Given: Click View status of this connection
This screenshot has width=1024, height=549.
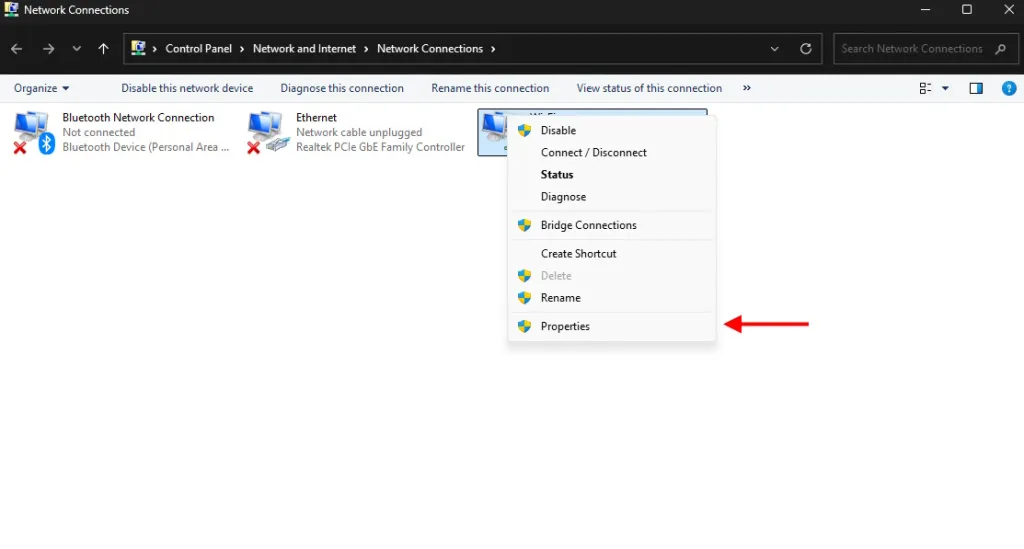Looking at the screenshot, I should (649, 88).
